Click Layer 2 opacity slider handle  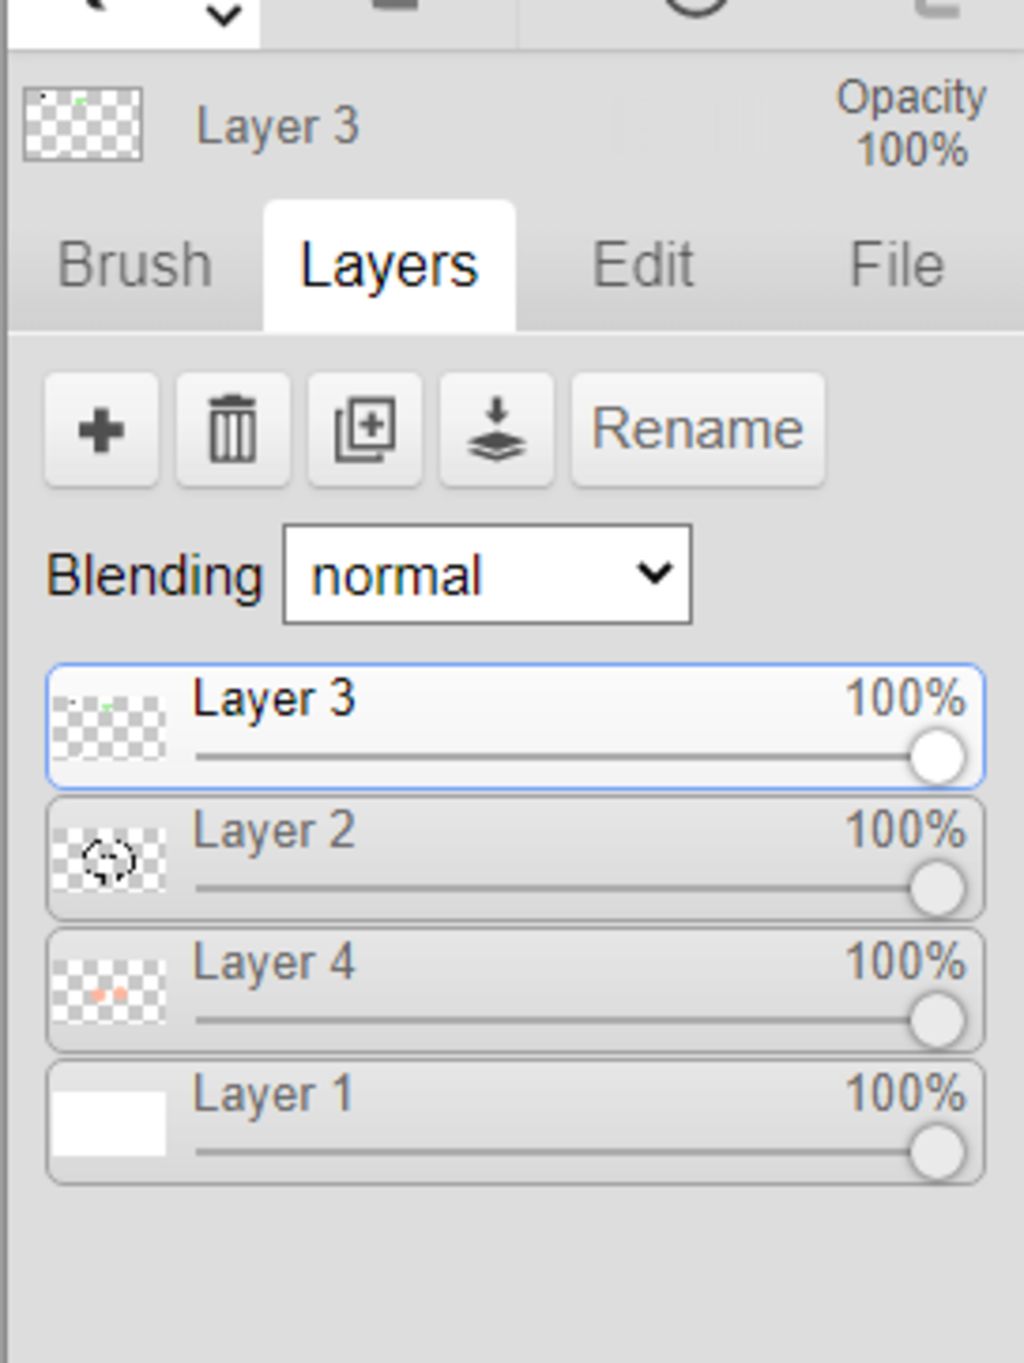pyautogui.click(x=937, y=889)
